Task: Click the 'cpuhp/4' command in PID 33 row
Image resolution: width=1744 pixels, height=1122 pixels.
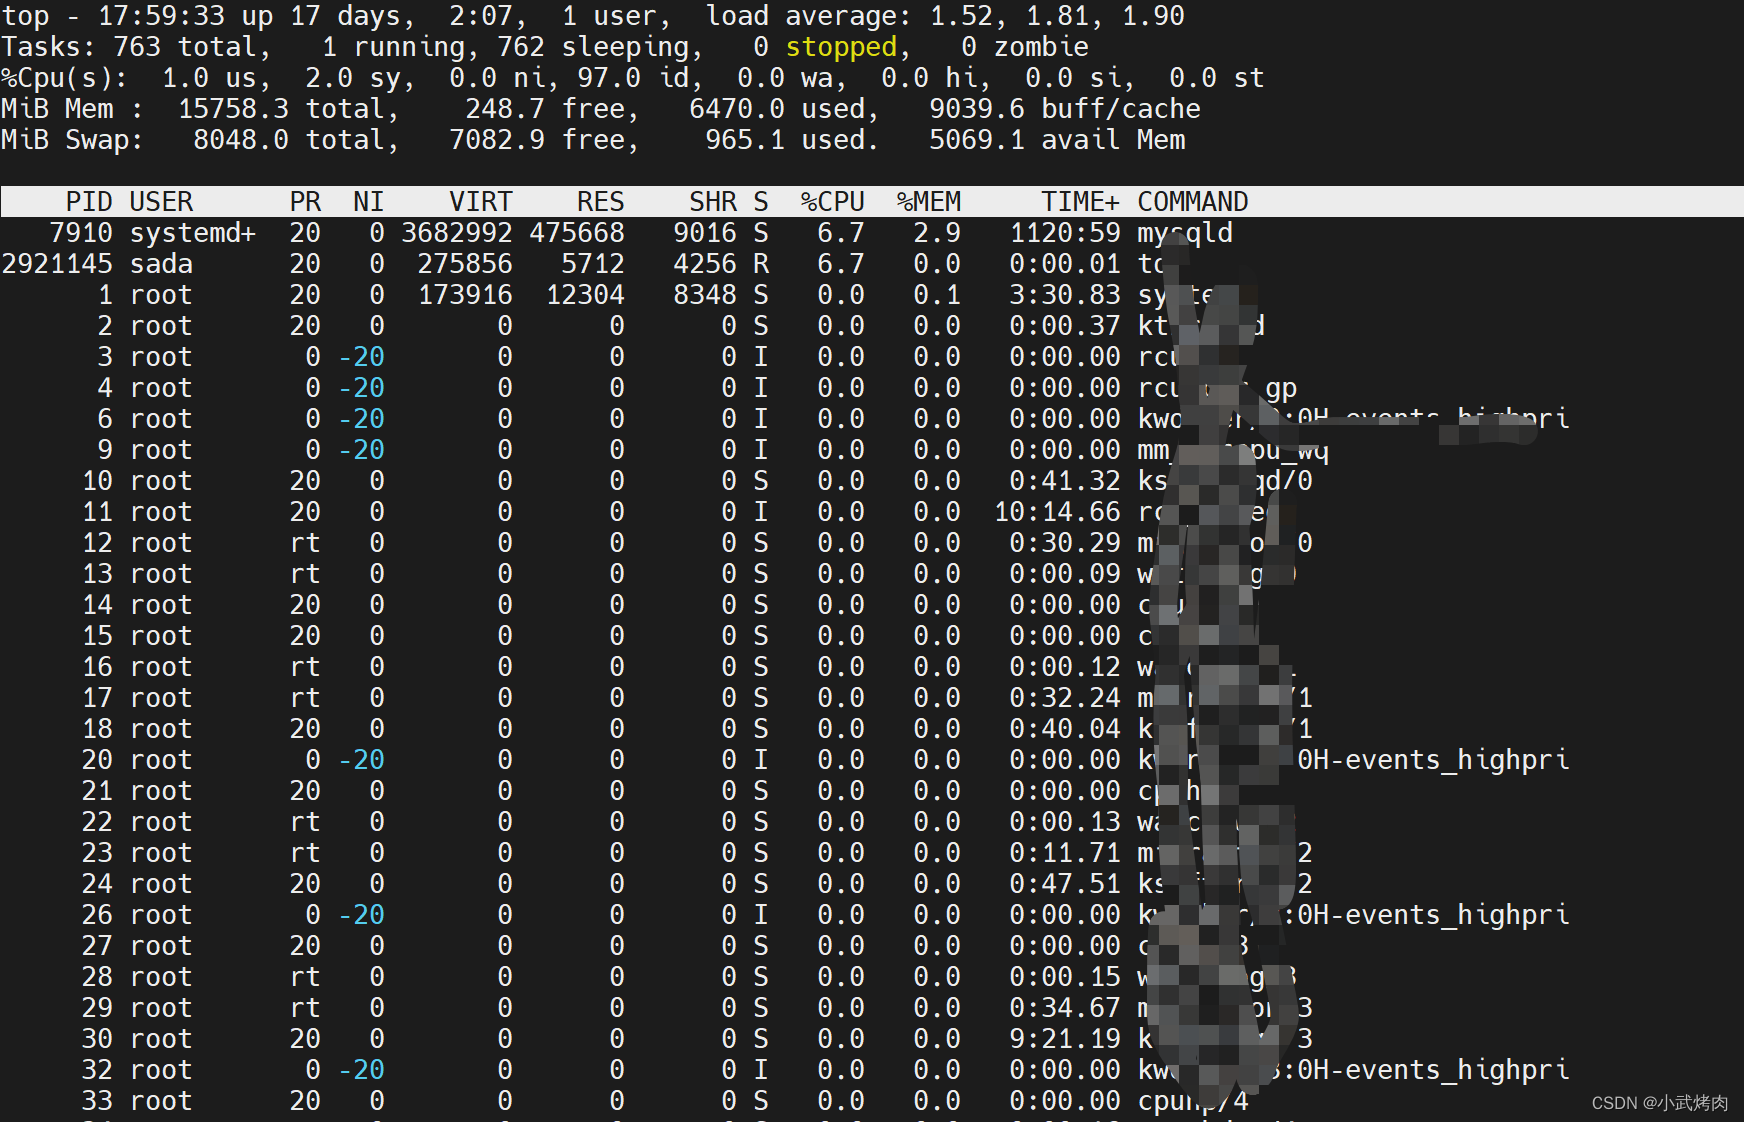Action: (x=1192, y=1101)
